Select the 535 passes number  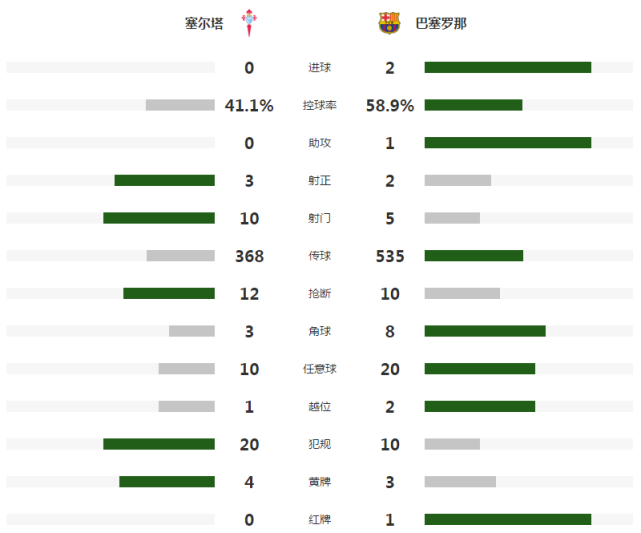390,256
